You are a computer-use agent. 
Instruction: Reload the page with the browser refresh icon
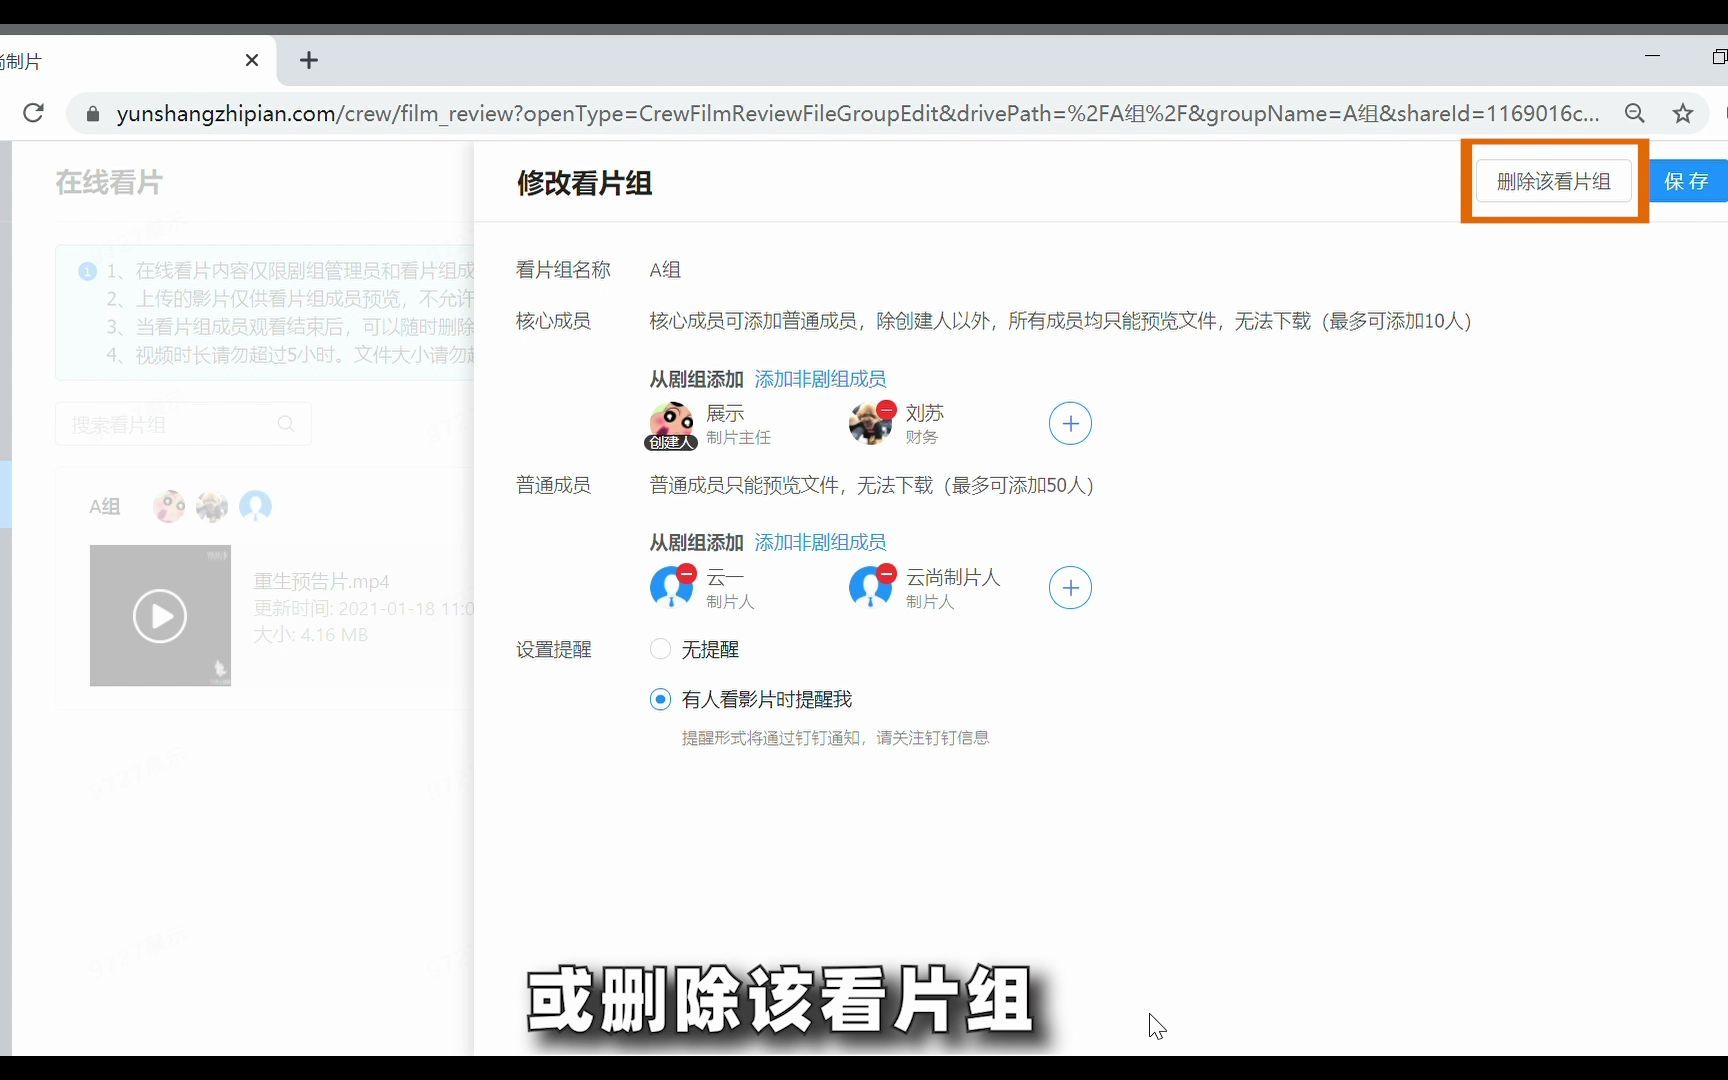click(x=33, y=113)
